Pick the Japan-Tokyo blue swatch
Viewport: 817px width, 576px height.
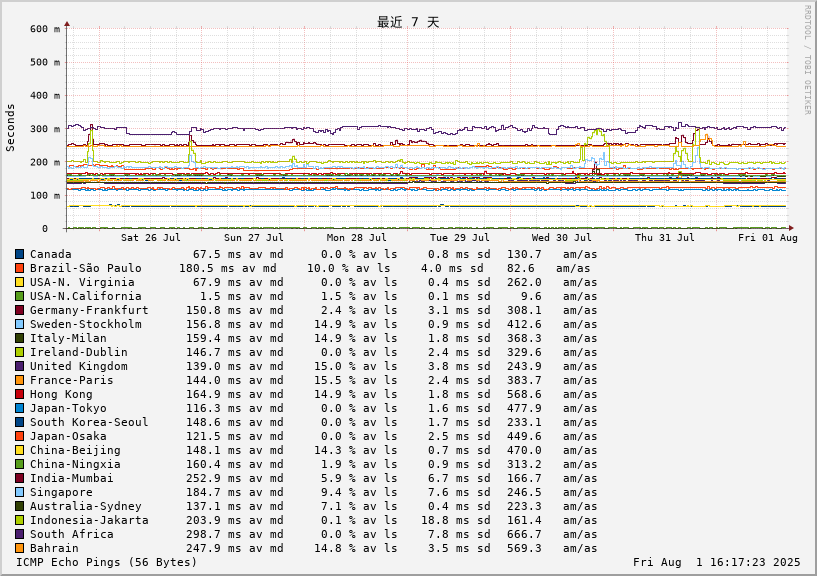(20, 409)
